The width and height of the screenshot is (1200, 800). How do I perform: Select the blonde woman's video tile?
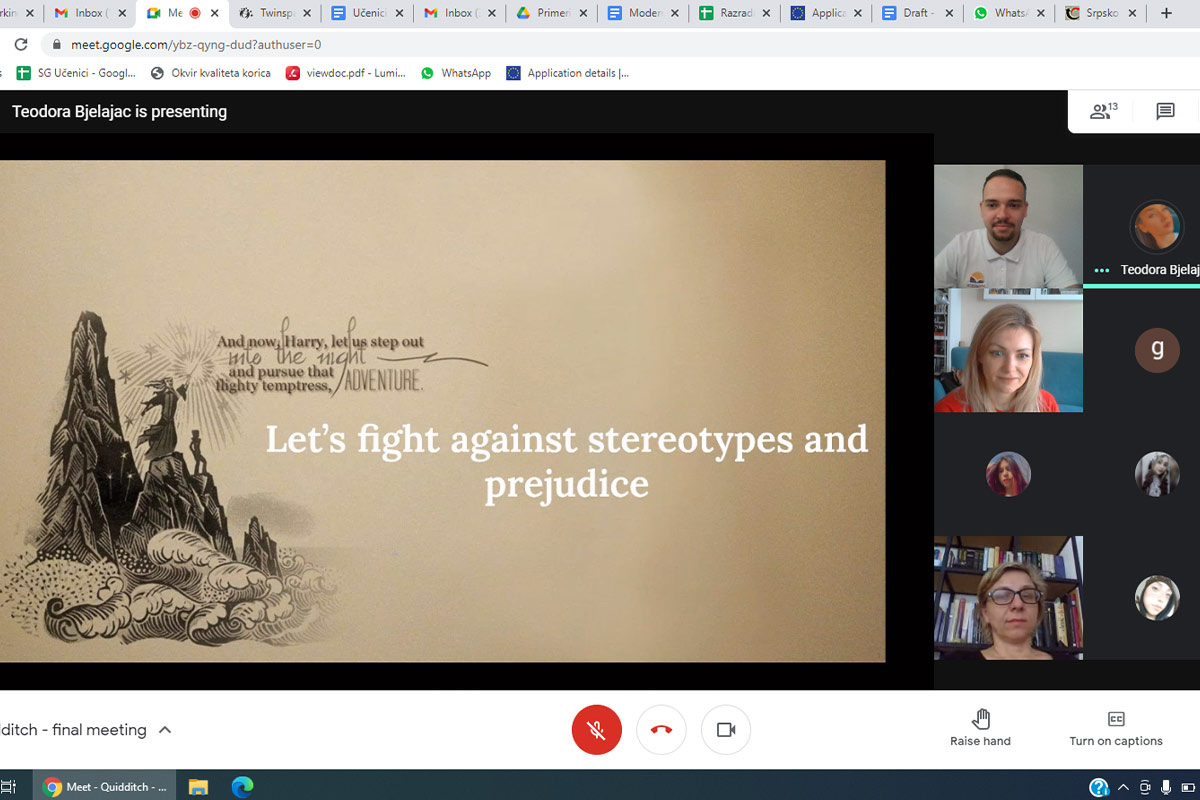tap(1008, 350)
